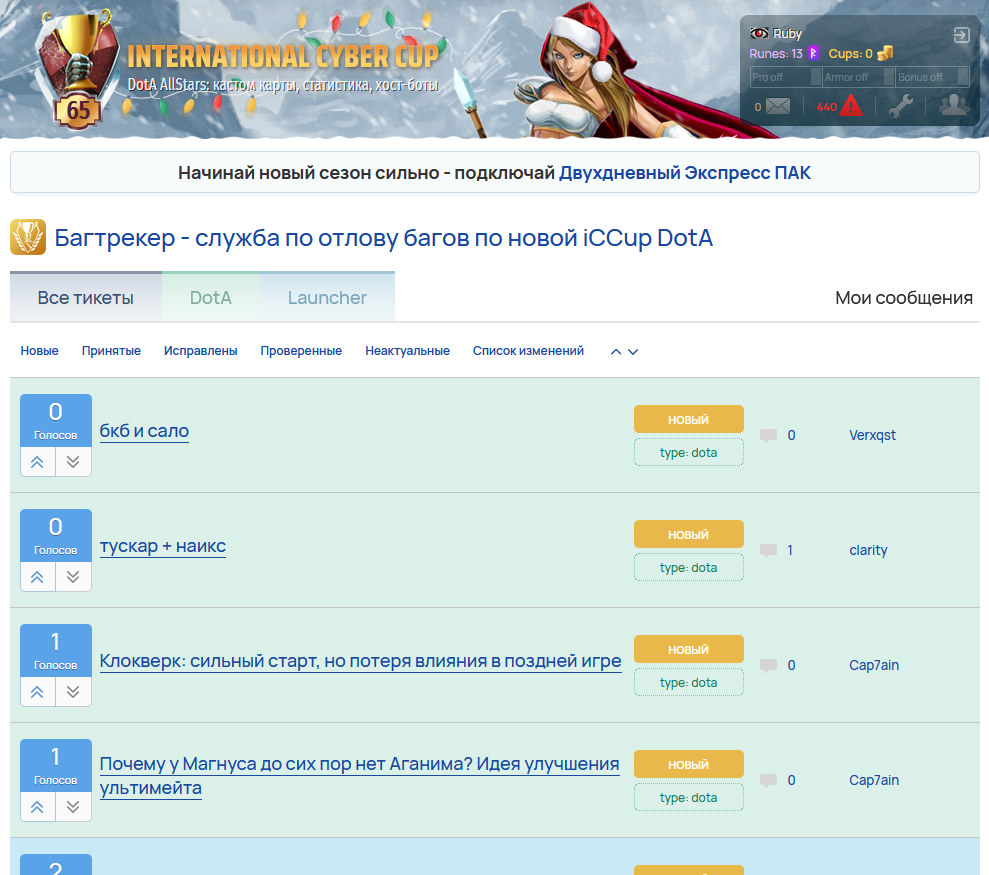Viewport: 989px width, 875px height.
Task: Toggle the Bonus off switch
Action: pos(932,77)
